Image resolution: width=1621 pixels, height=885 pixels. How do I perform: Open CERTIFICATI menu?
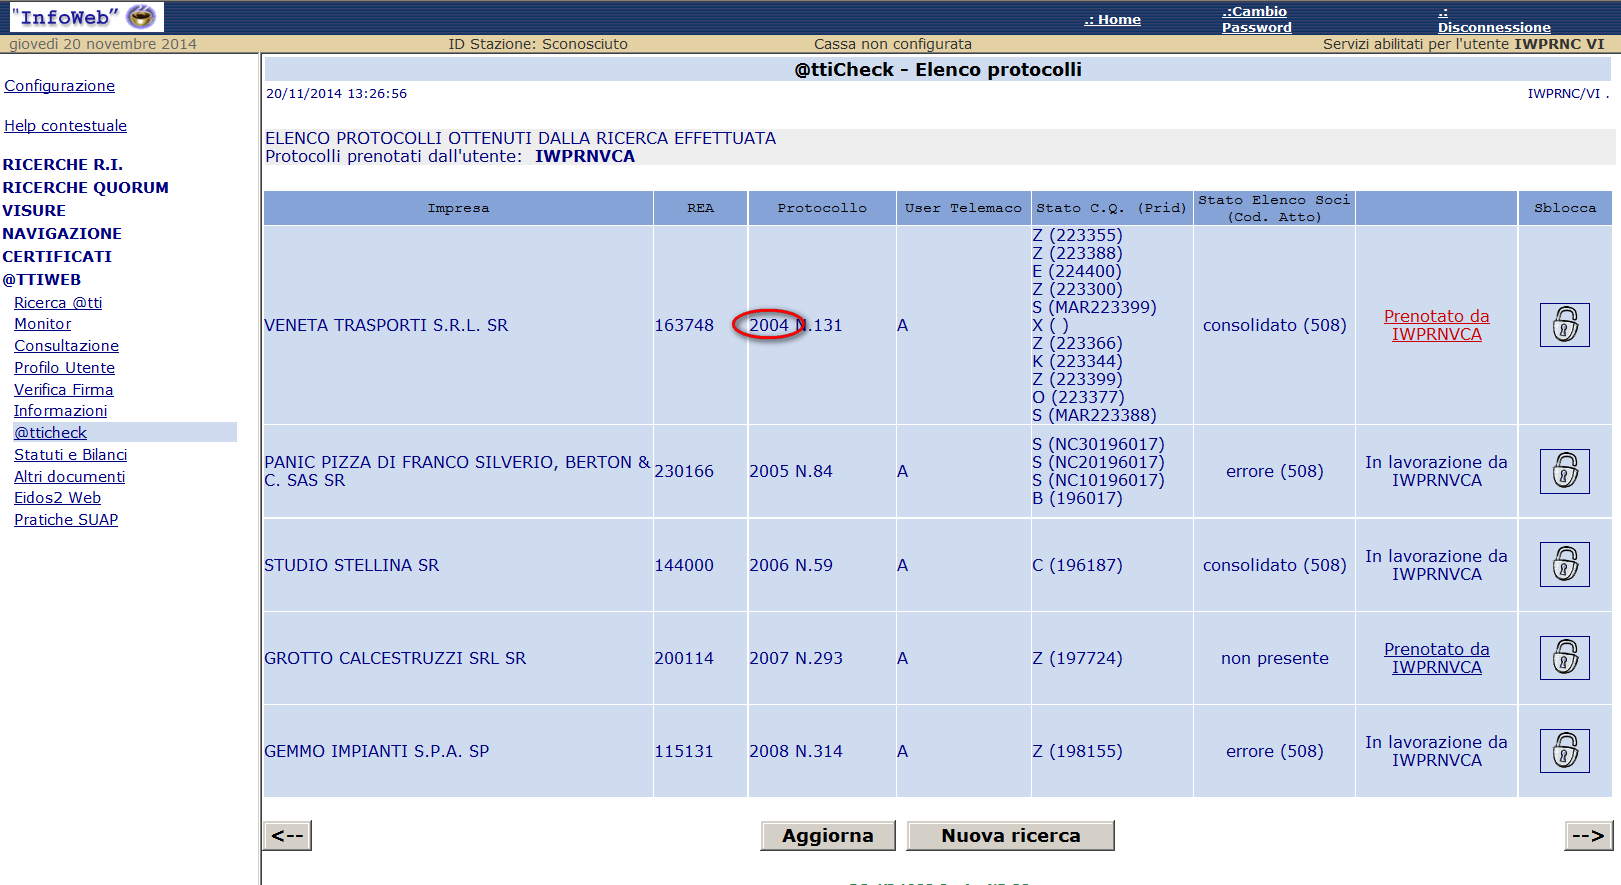tap(57, 257)
